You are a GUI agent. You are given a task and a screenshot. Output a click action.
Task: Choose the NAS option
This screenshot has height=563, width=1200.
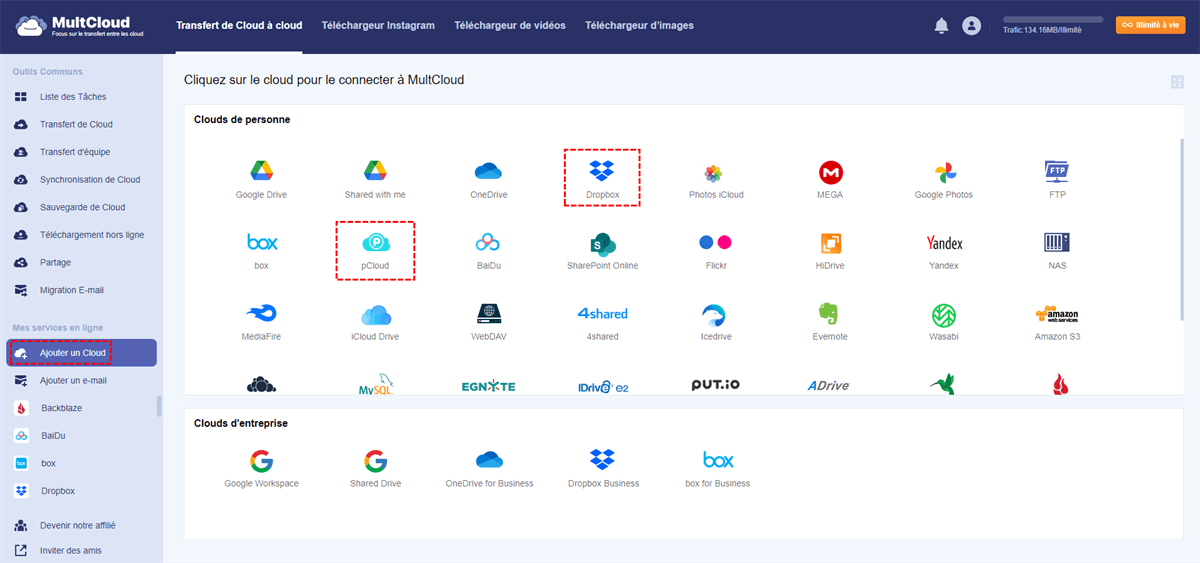tap(1057, 250)
